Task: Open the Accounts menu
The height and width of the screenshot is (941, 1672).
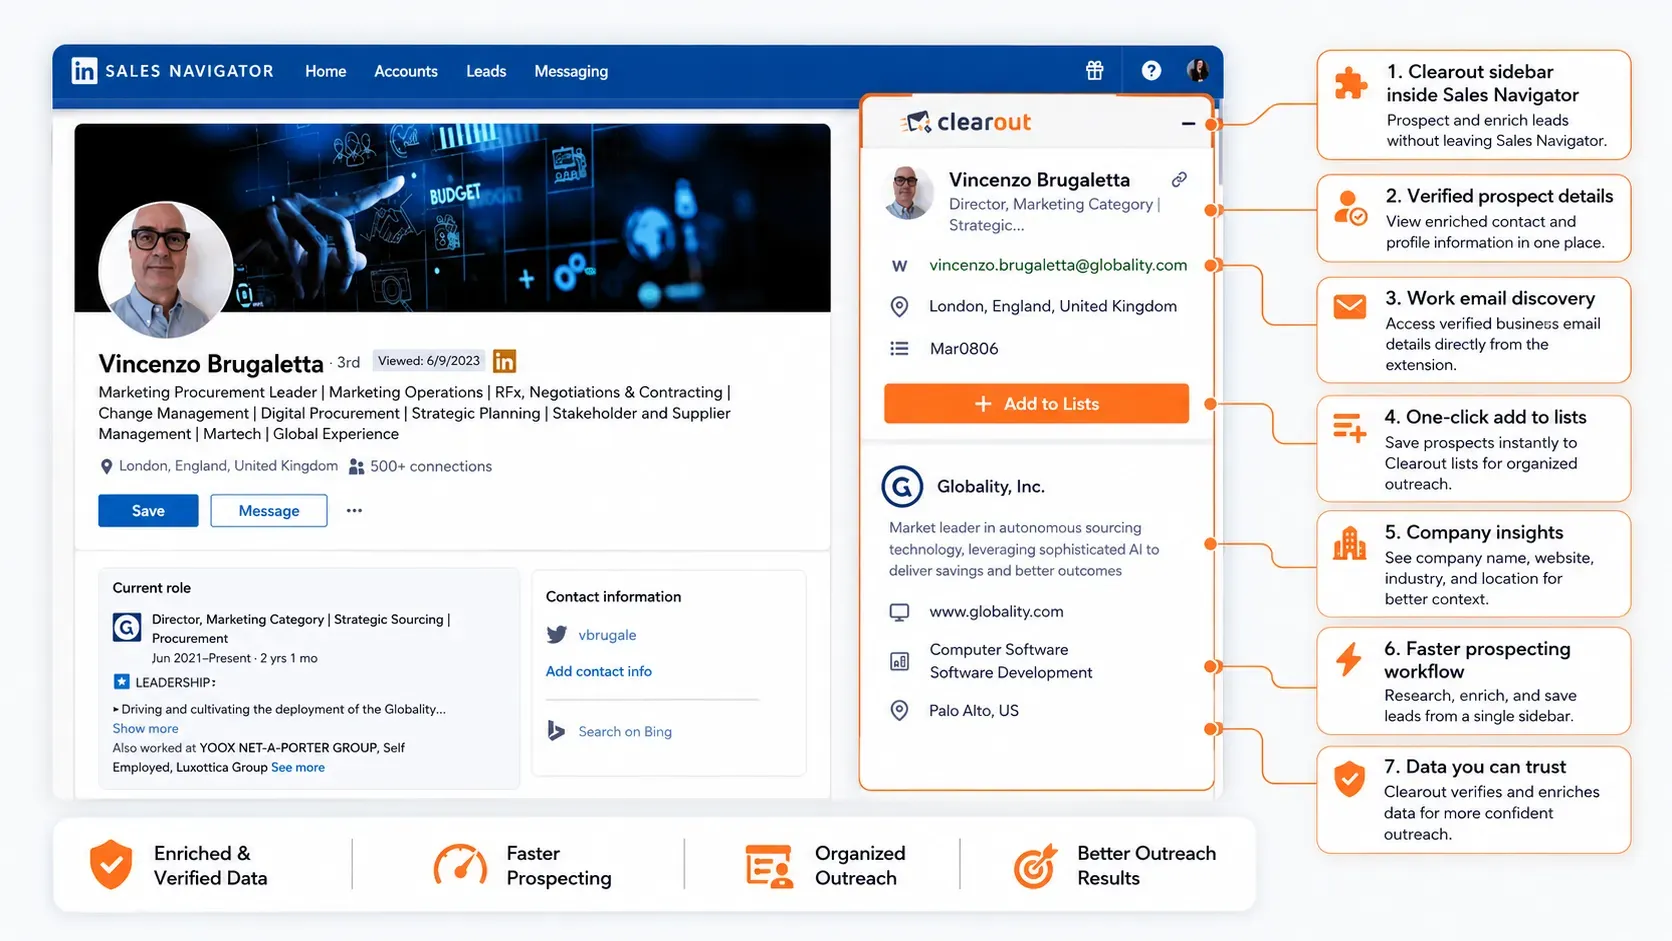Action: pos(406,71)
